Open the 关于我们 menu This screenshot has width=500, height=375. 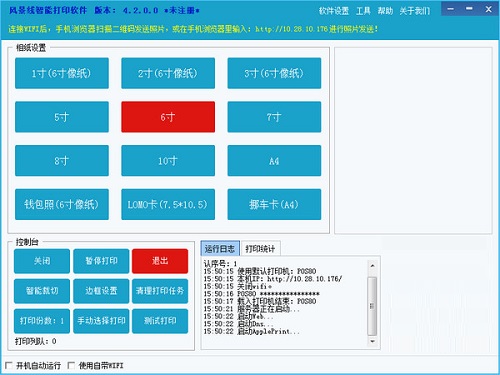coord(415,11)
